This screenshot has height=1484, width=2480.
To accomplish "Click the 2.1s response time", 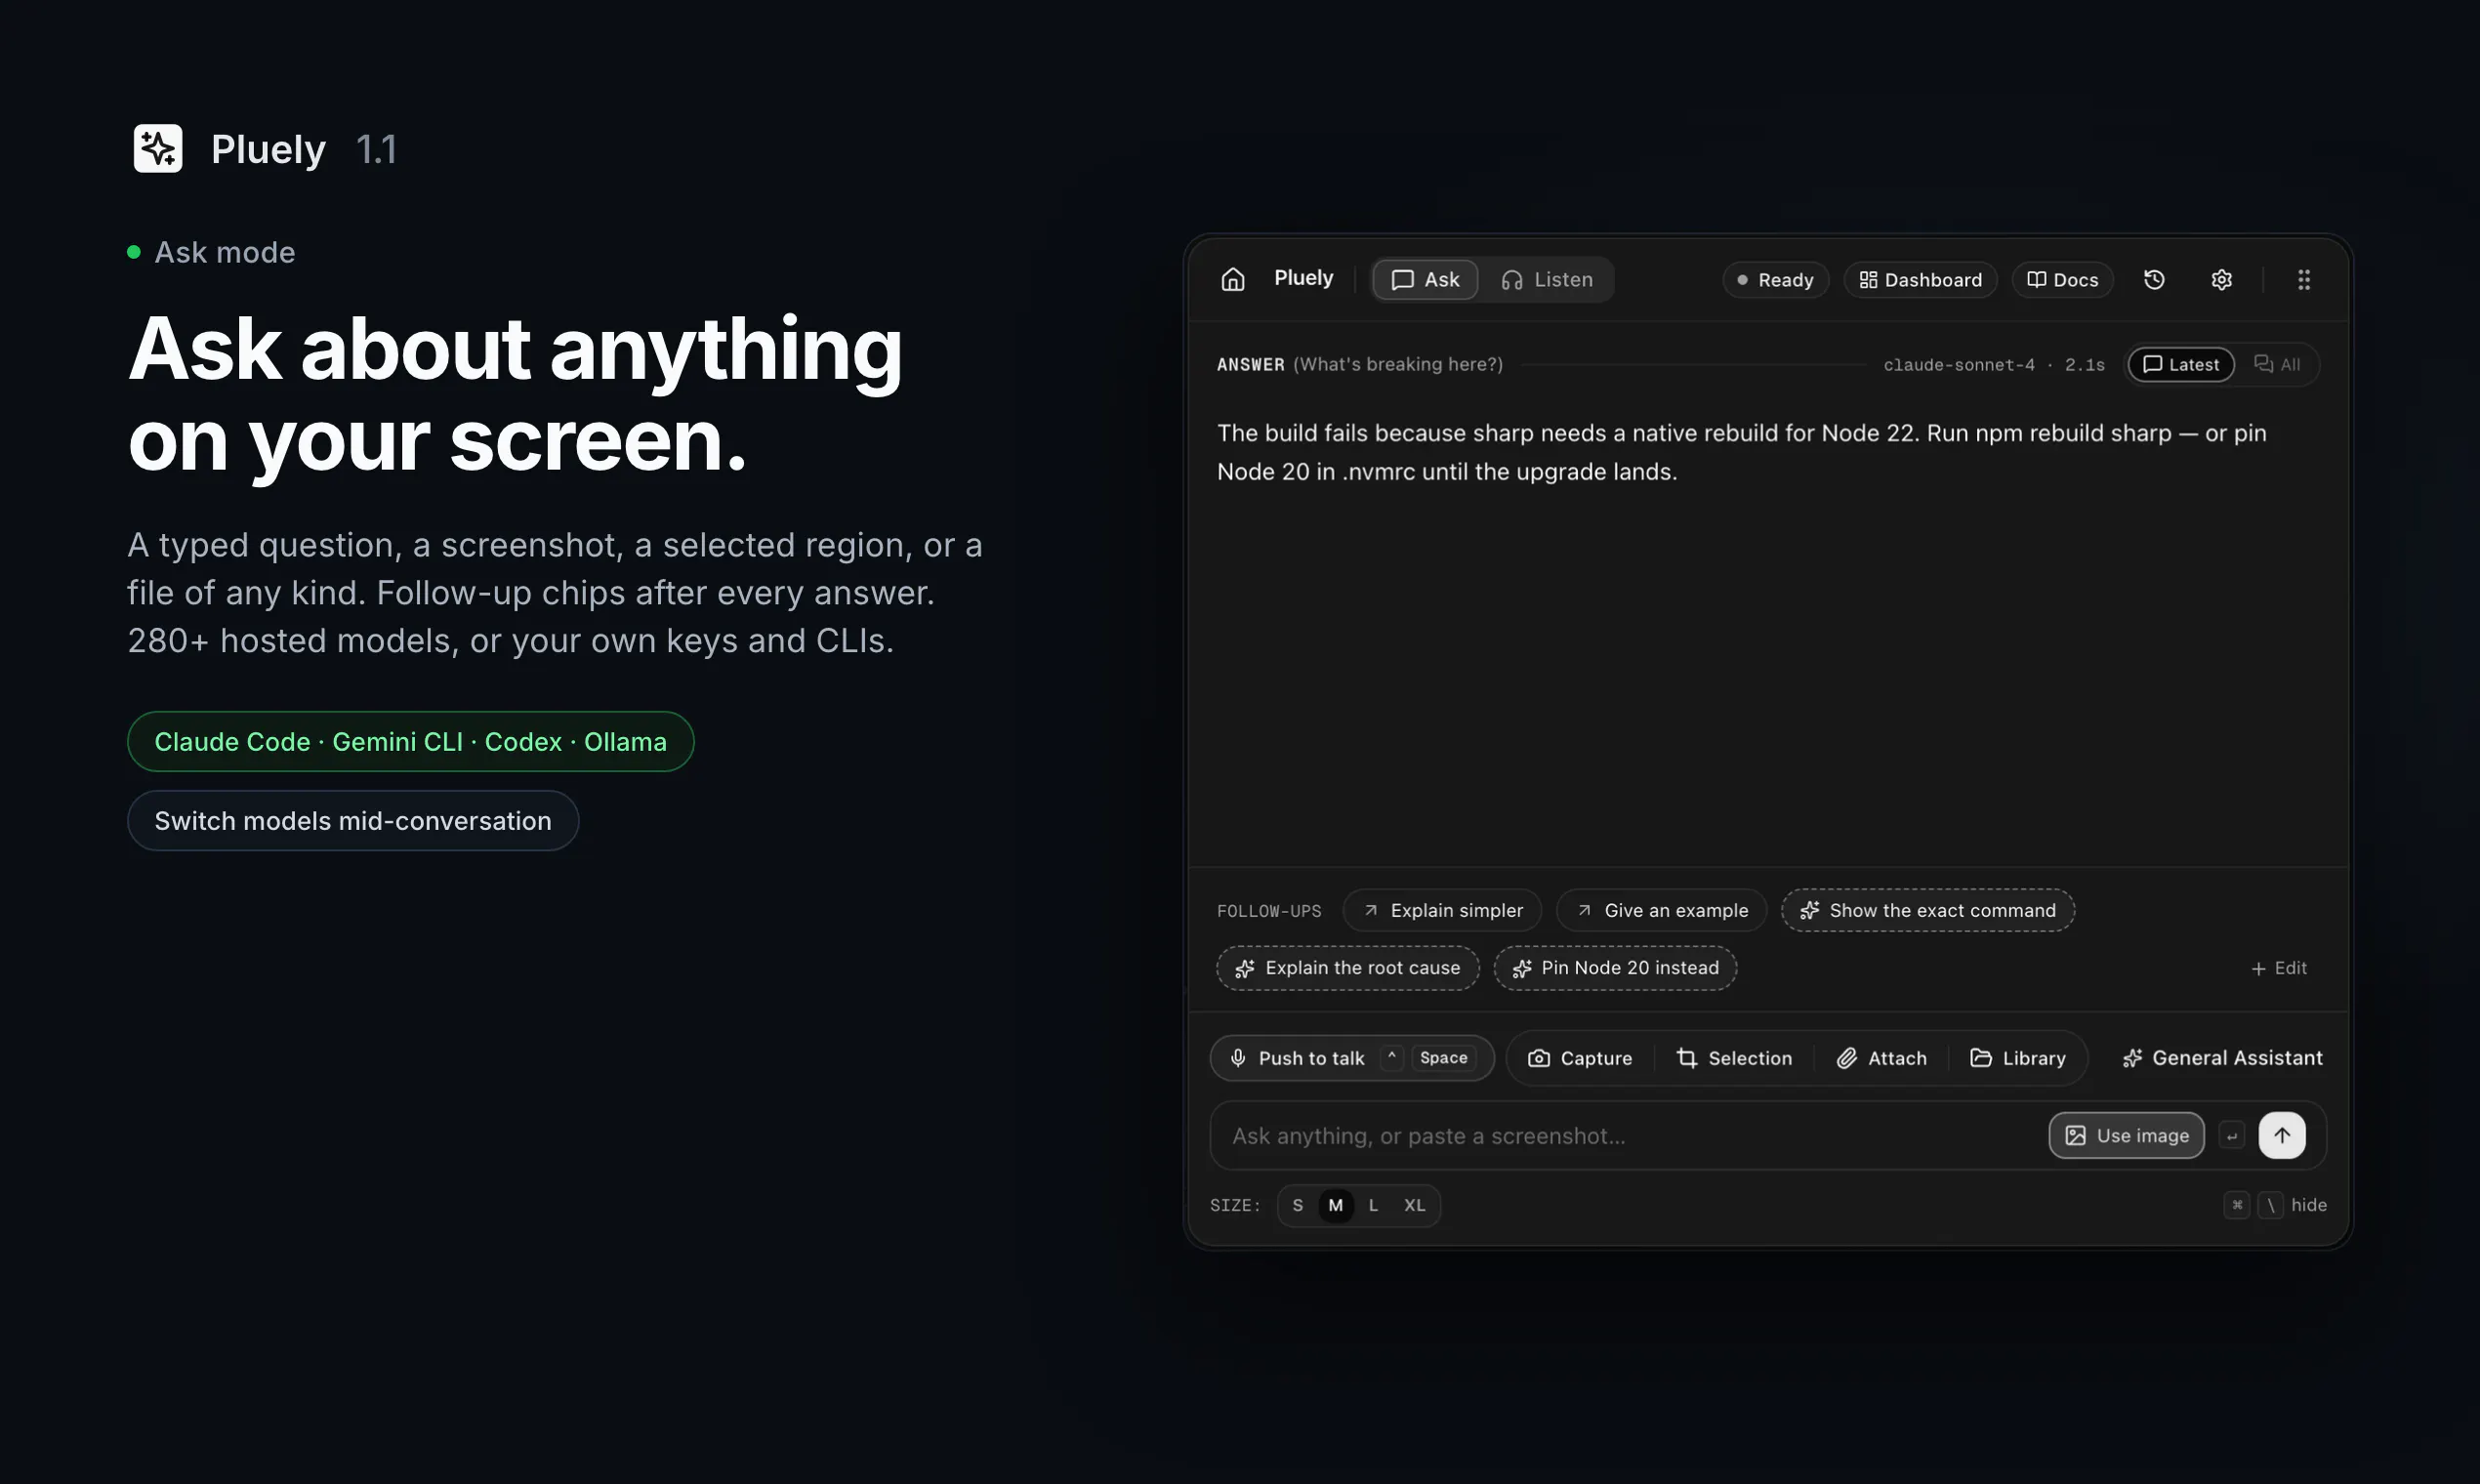I will (x=2085, y=365).
